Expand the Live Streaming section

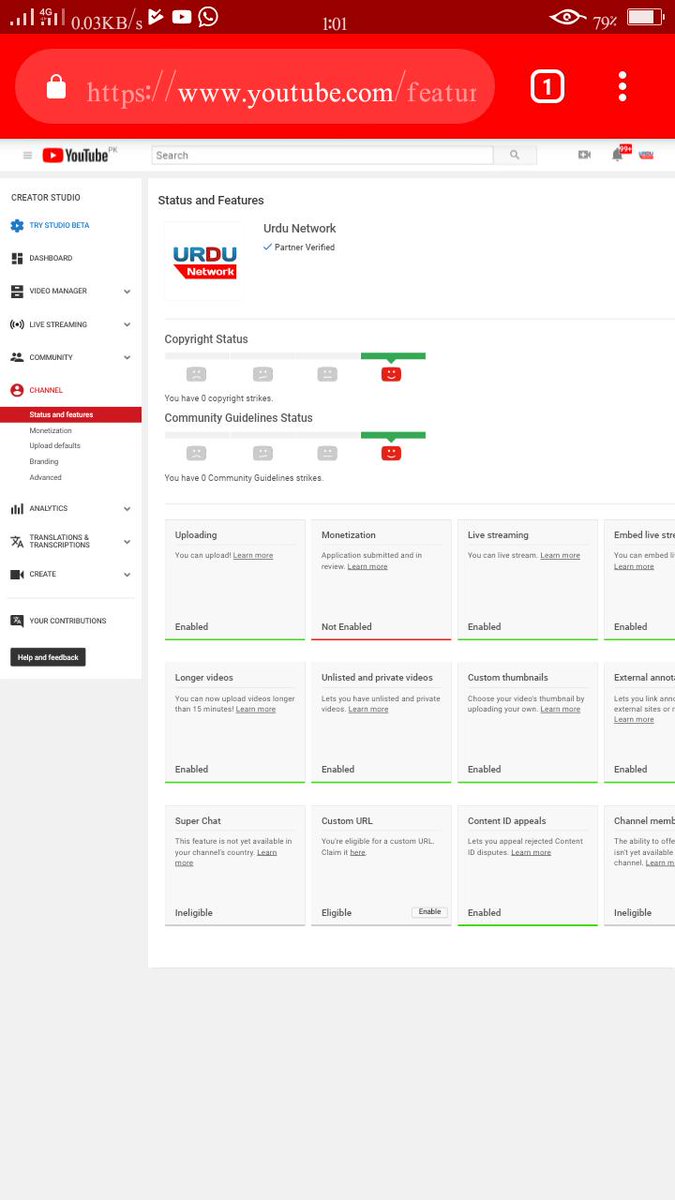(127, 325)
